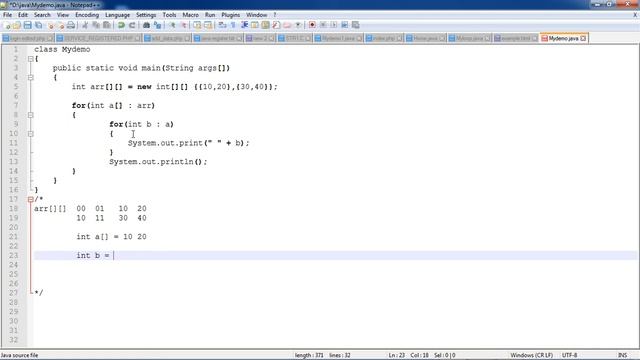This screenshot has width=640, height=360.
Task: Paste clipboard using the Paste toolbar icon
Action: coord(107,25)
